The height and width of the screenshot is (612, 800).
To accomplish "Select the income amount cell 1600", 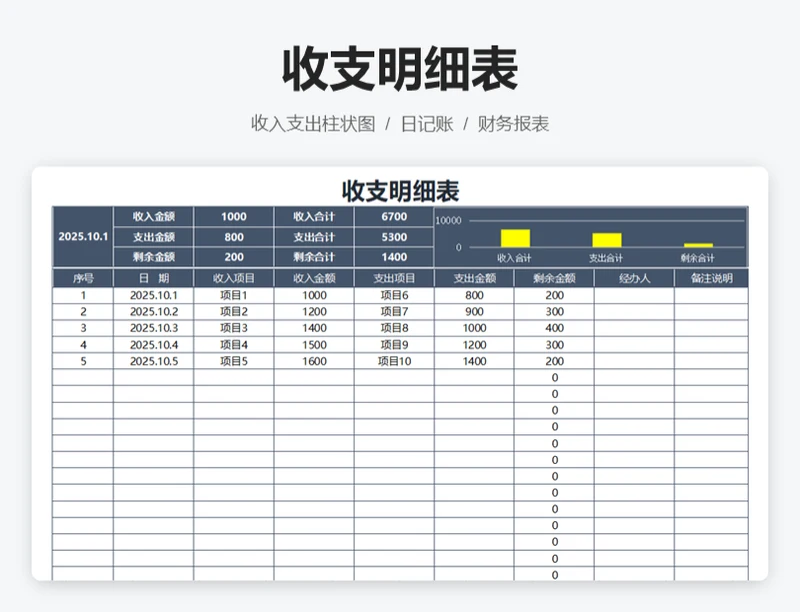I will (x=314, y=361).
